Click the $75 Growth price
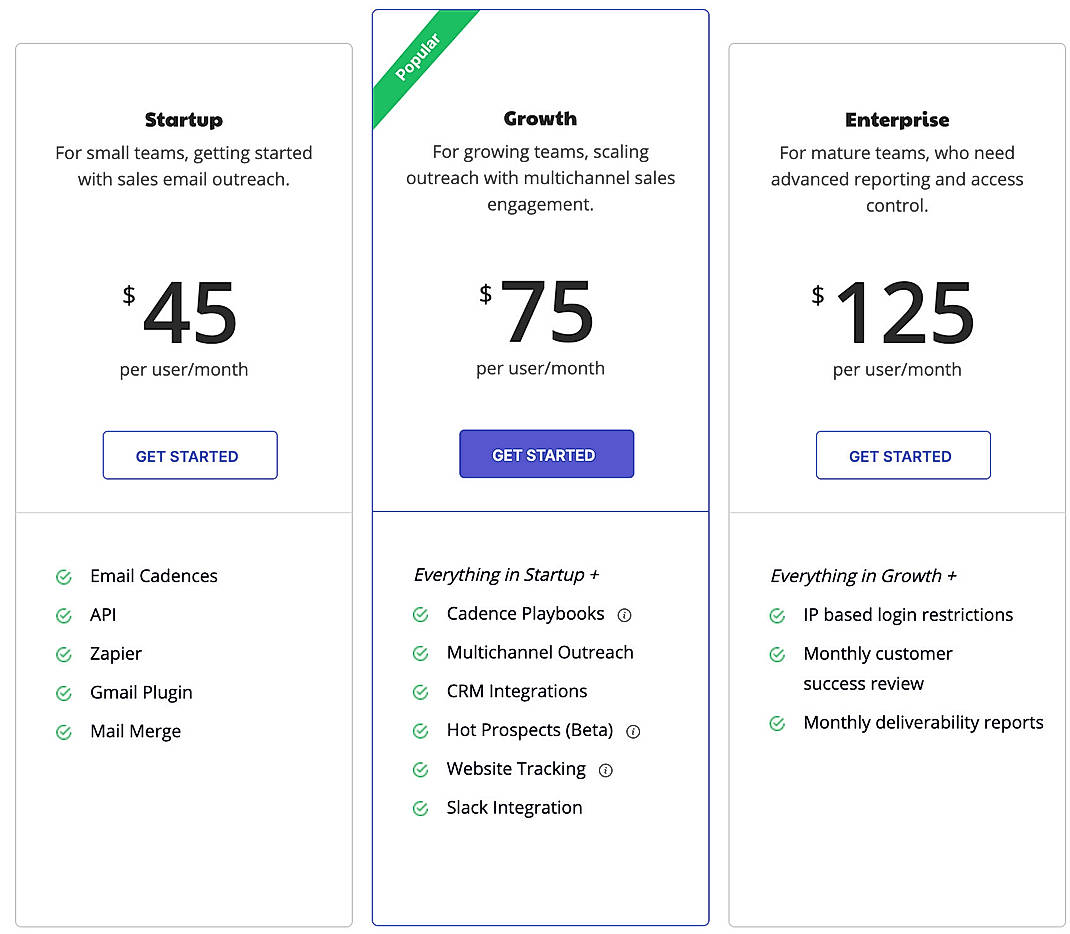The image size is (1070, 934). (546, 313)
